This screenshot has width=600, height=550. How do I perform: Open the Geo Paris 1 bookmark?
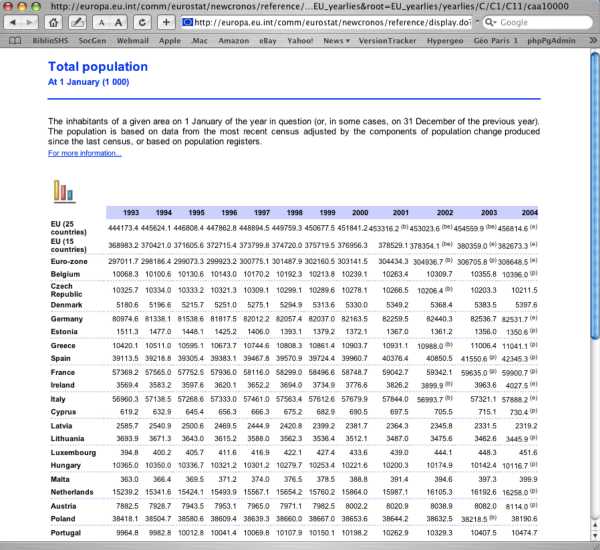(x=496, y=41)
